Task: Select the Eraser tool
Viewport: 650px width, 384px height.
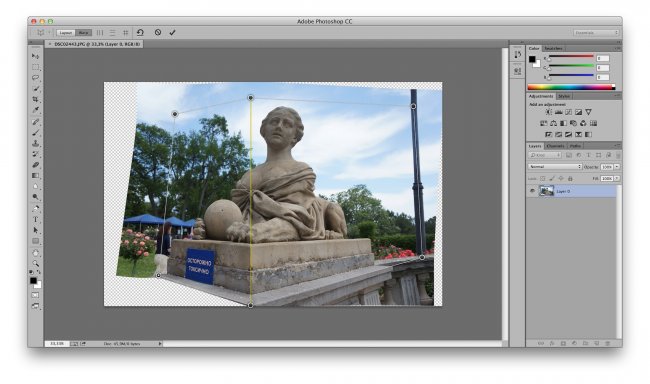Action: (x=36, y=165)
